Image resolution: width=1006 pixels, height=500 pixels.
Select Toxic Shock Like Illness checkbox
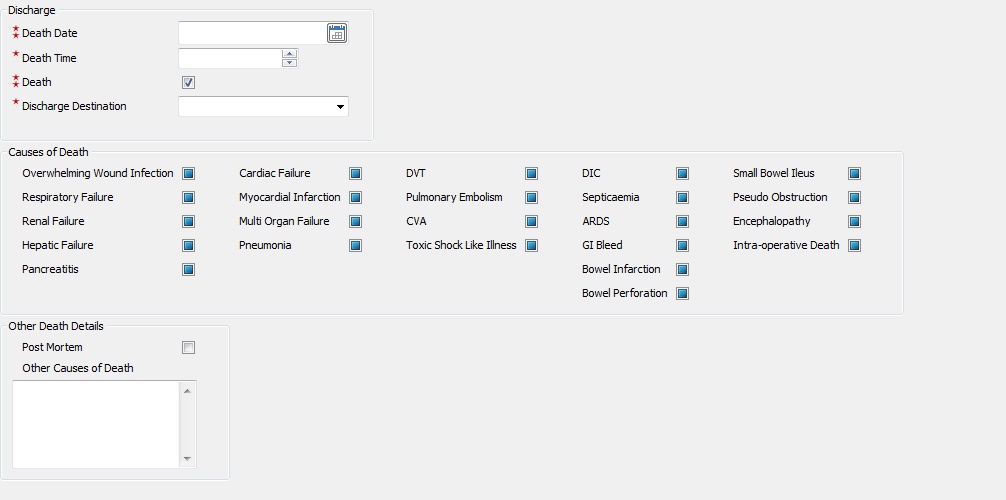[531, 245]
